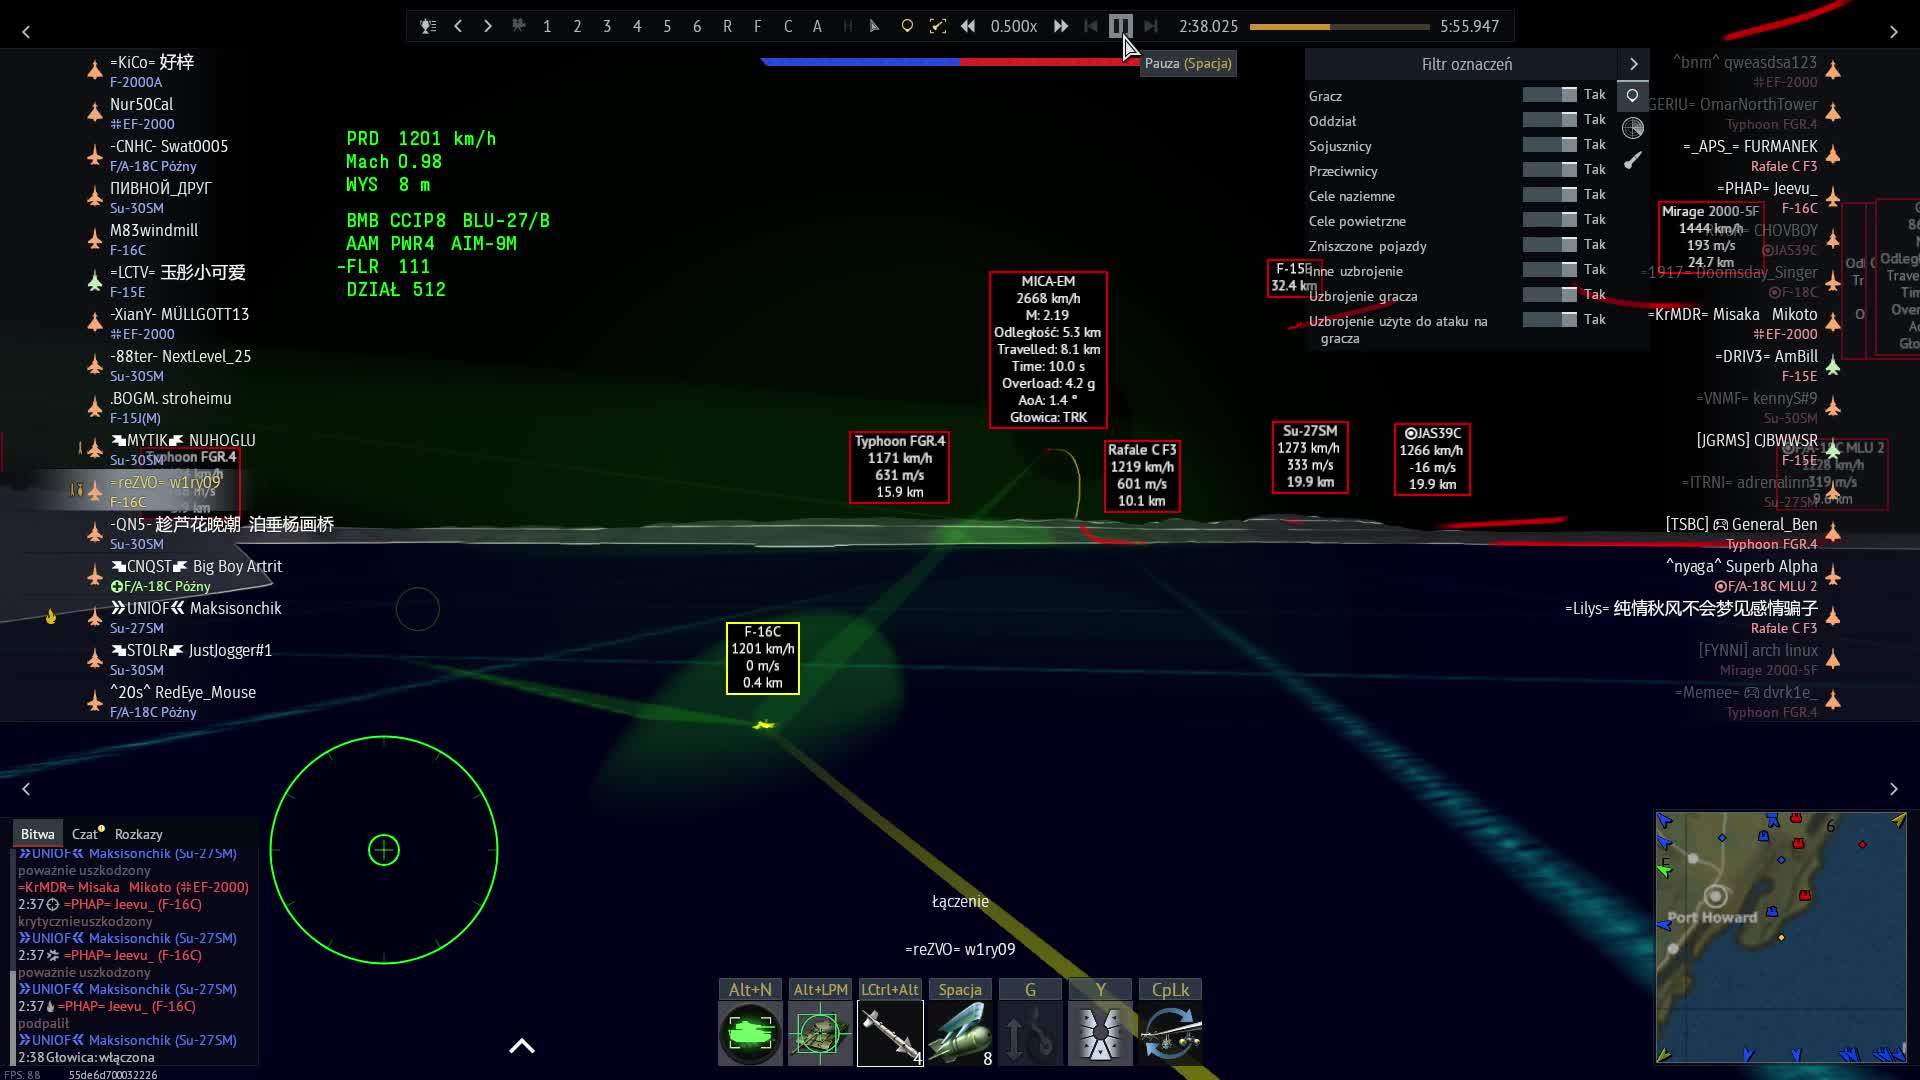Click the free camera icon in the replay bar
This screenshot has width=1920, height=1080.
tap(518, 26)
